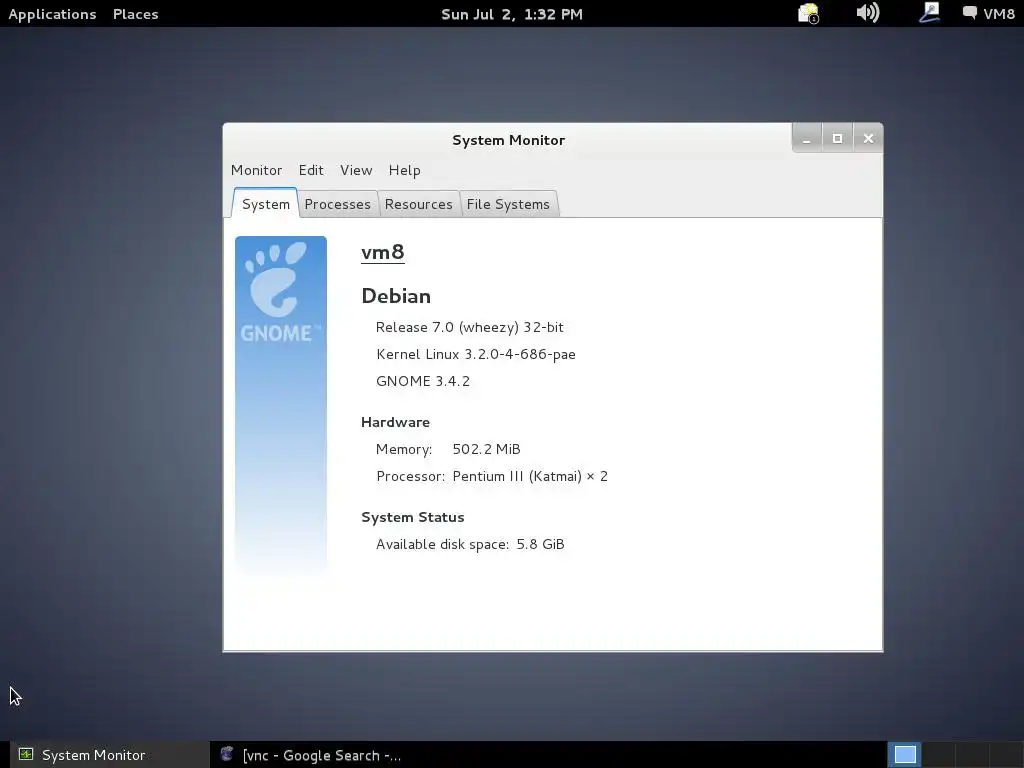Click the browser icon of vnc taskbar entry
Image resolution: width=1024 pixels, height=768 pixels.
pos(227,754)
